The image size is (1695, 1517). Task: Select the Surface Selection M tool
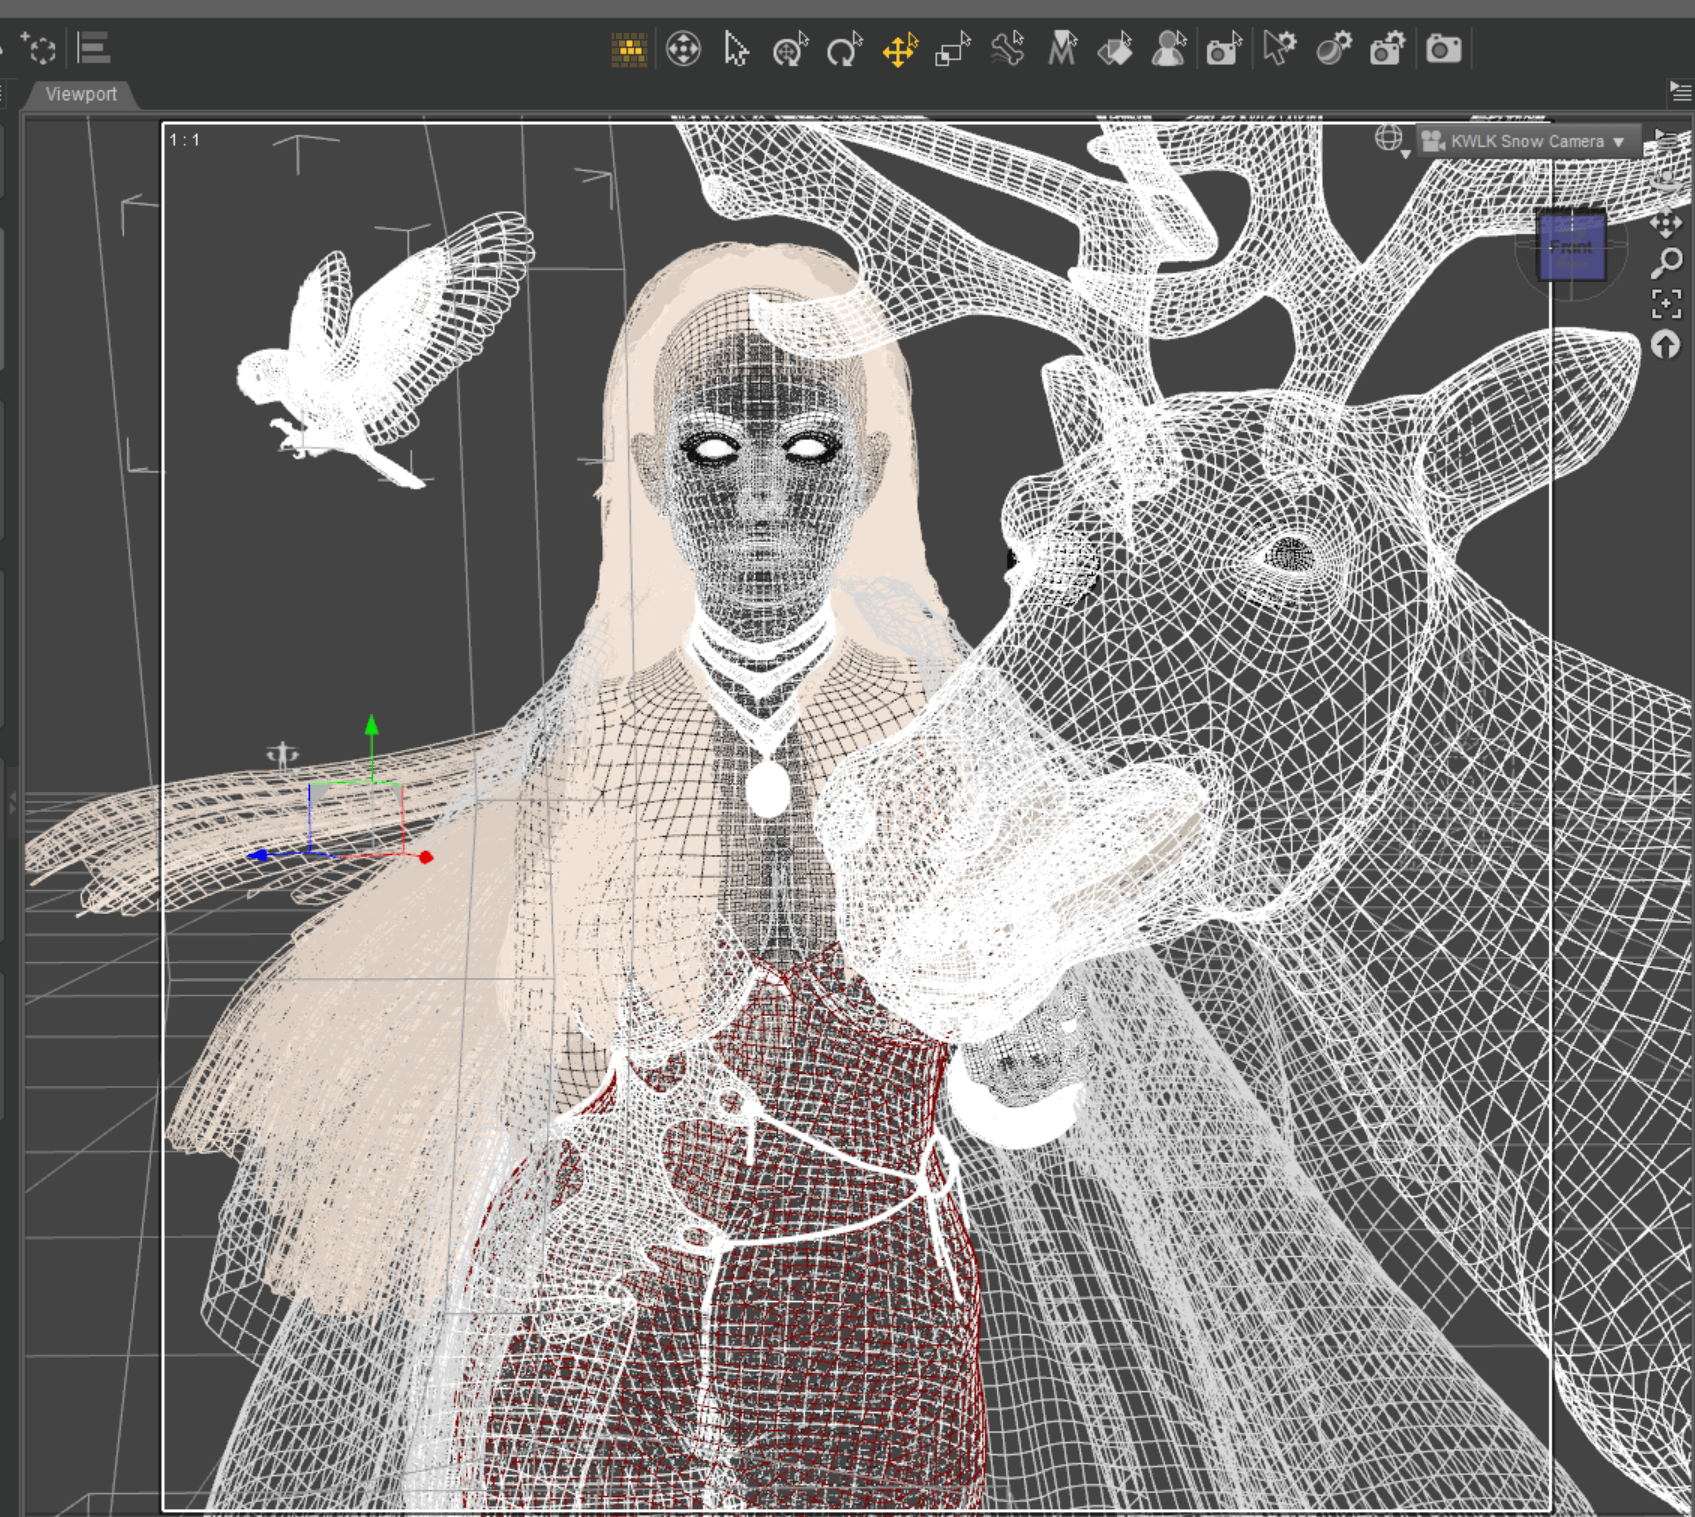tap(1062, 49)
